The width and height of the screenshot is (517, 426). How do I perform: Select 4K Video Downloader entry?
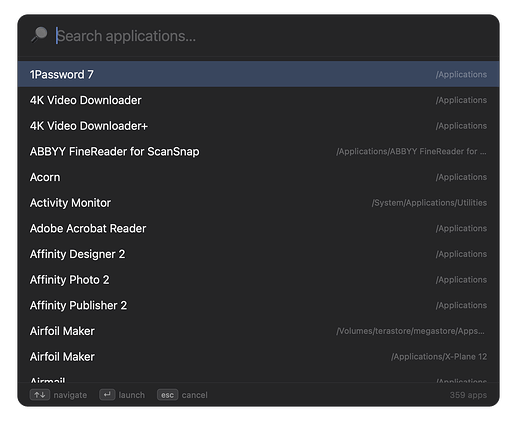click(x=258, y=100)
